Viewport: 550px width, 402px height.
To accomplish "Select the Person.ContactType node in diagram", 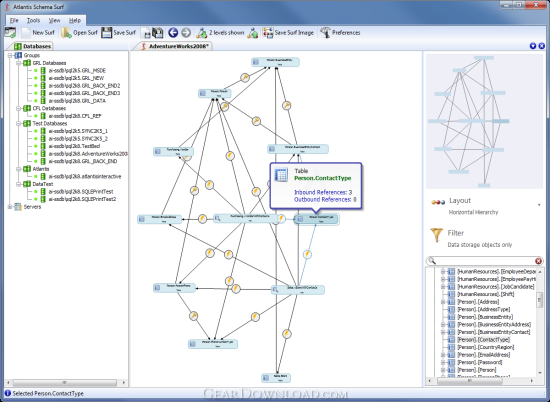I will [x=316, y=219].
